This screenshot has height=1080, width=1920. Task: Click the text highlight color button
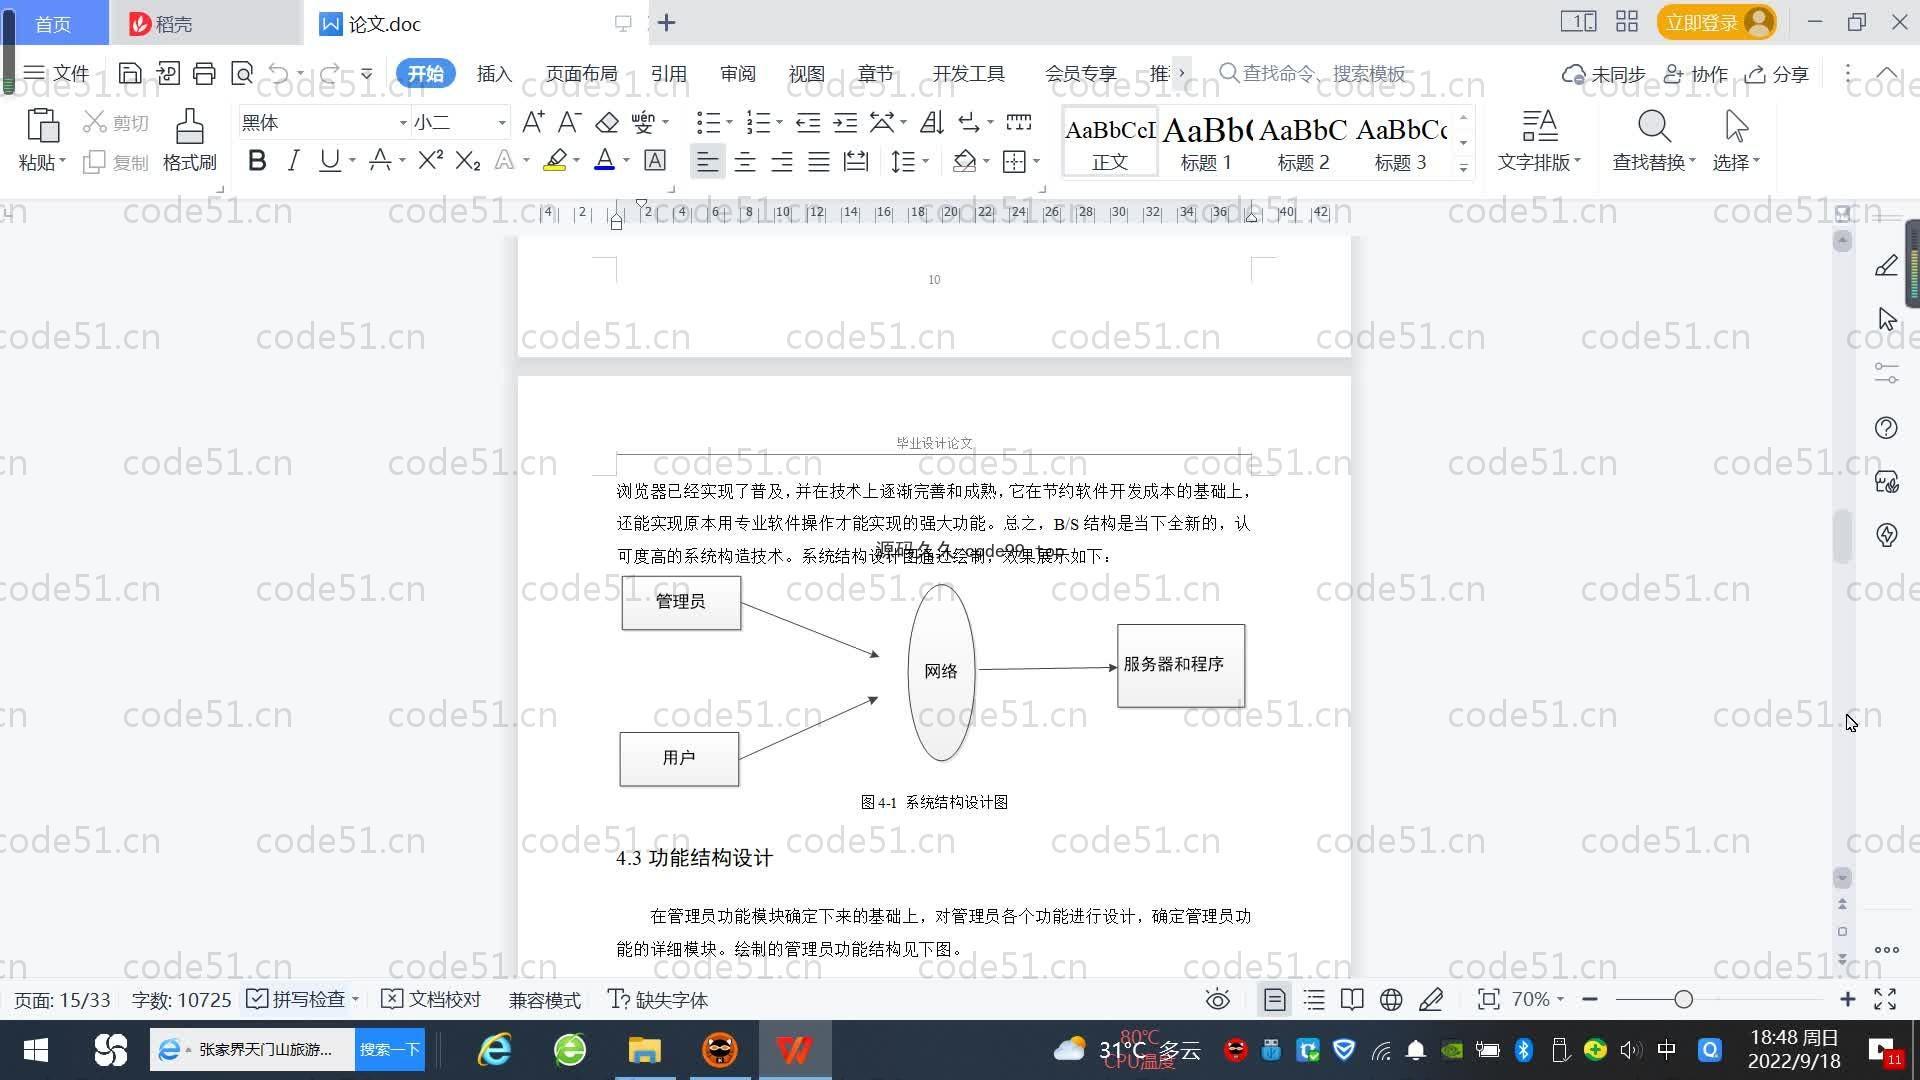click(555, 160)
